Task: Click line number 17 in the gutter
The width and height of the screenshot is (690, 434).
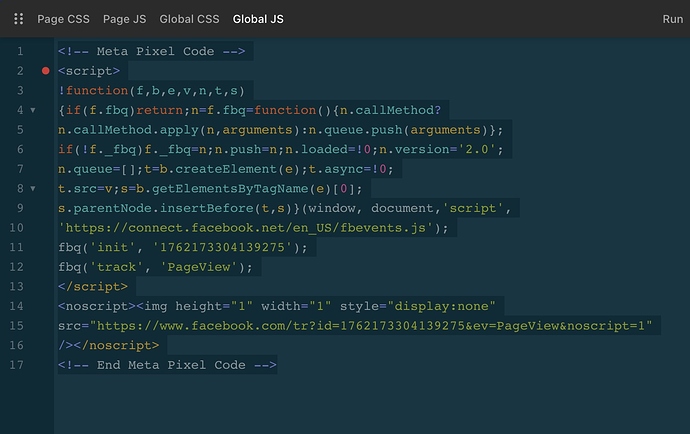Action: (x=17, y=365)
